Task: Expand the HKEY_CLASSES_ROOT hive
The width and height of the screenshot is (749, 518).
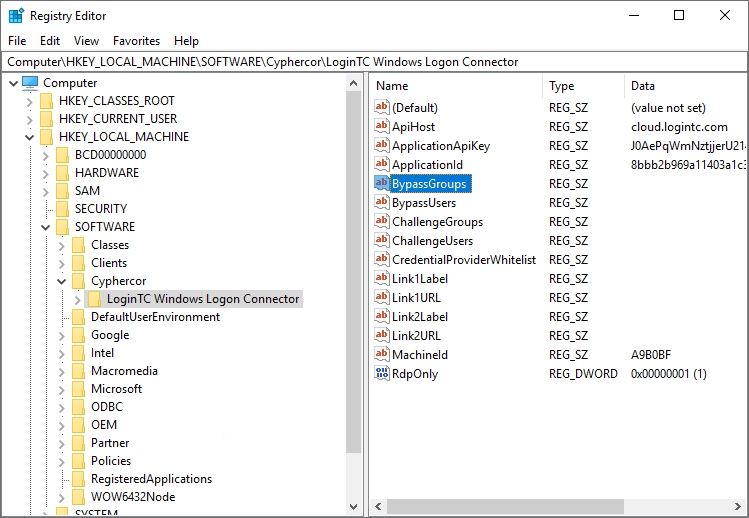Action: click(x=30, y=101)
